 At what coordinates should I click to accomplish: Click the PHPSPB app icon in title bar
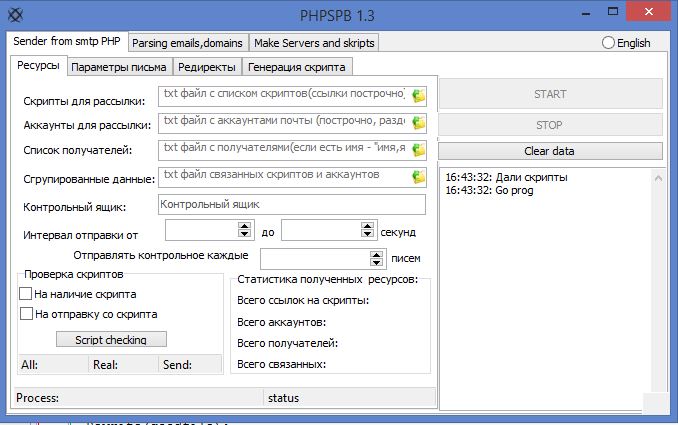(16, 15)
